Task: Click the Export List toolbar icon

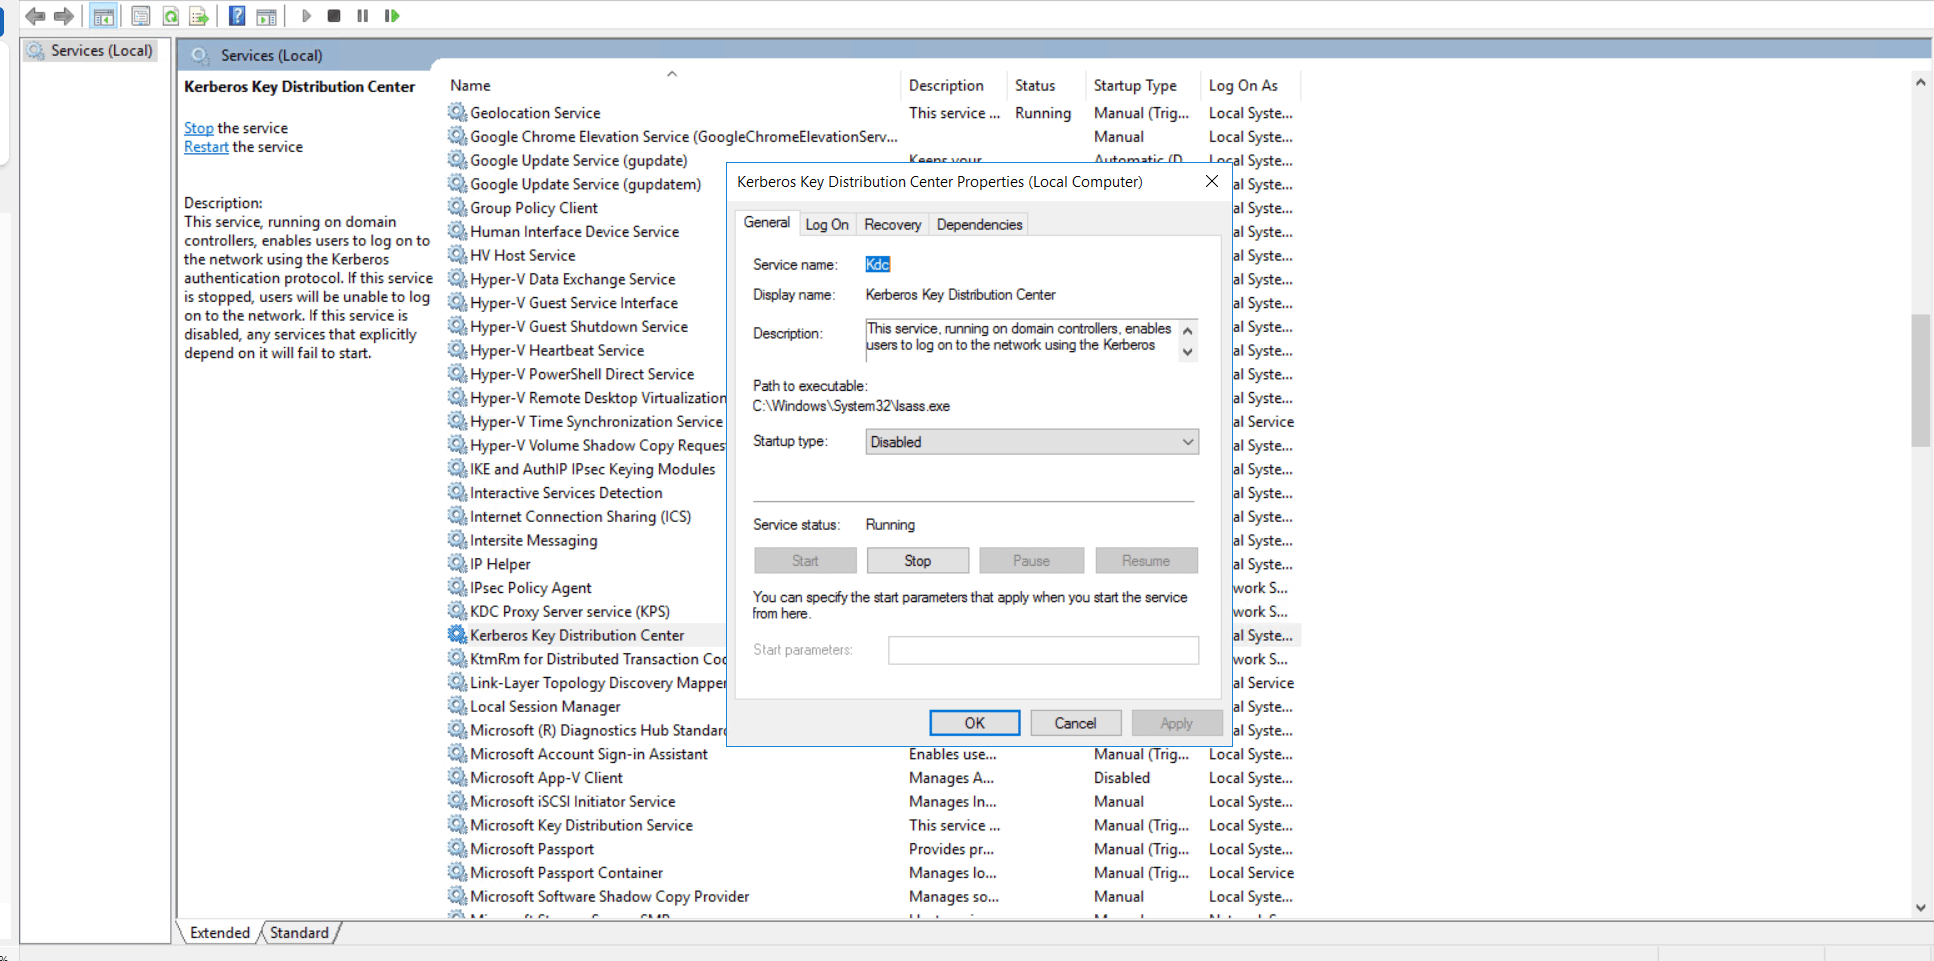Action: tap(198, 15)
